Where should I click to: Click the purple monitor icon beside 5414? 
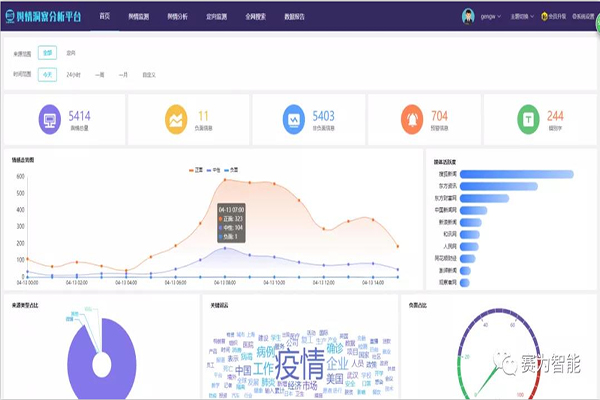click(46, 120)
